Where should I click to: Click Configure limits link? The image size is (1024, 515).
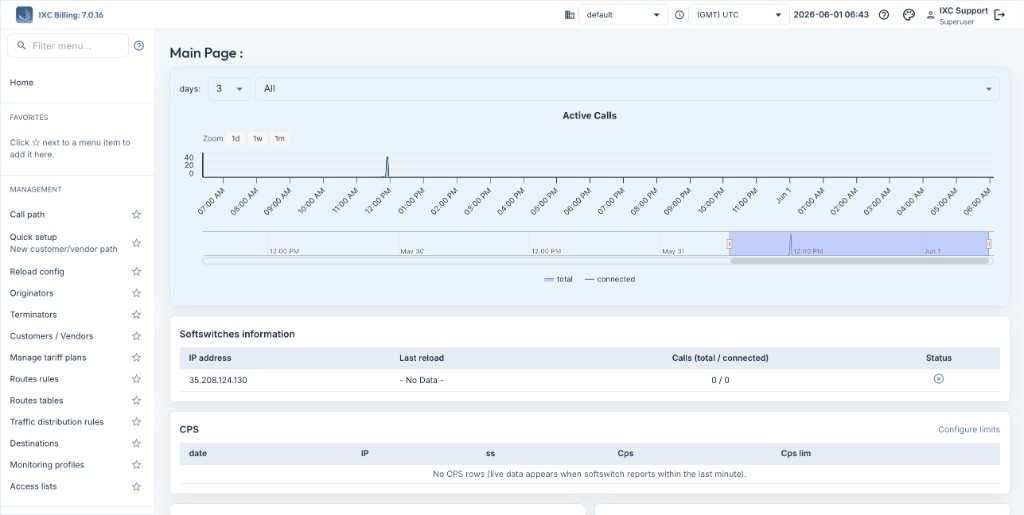click(x=968, y=429)
